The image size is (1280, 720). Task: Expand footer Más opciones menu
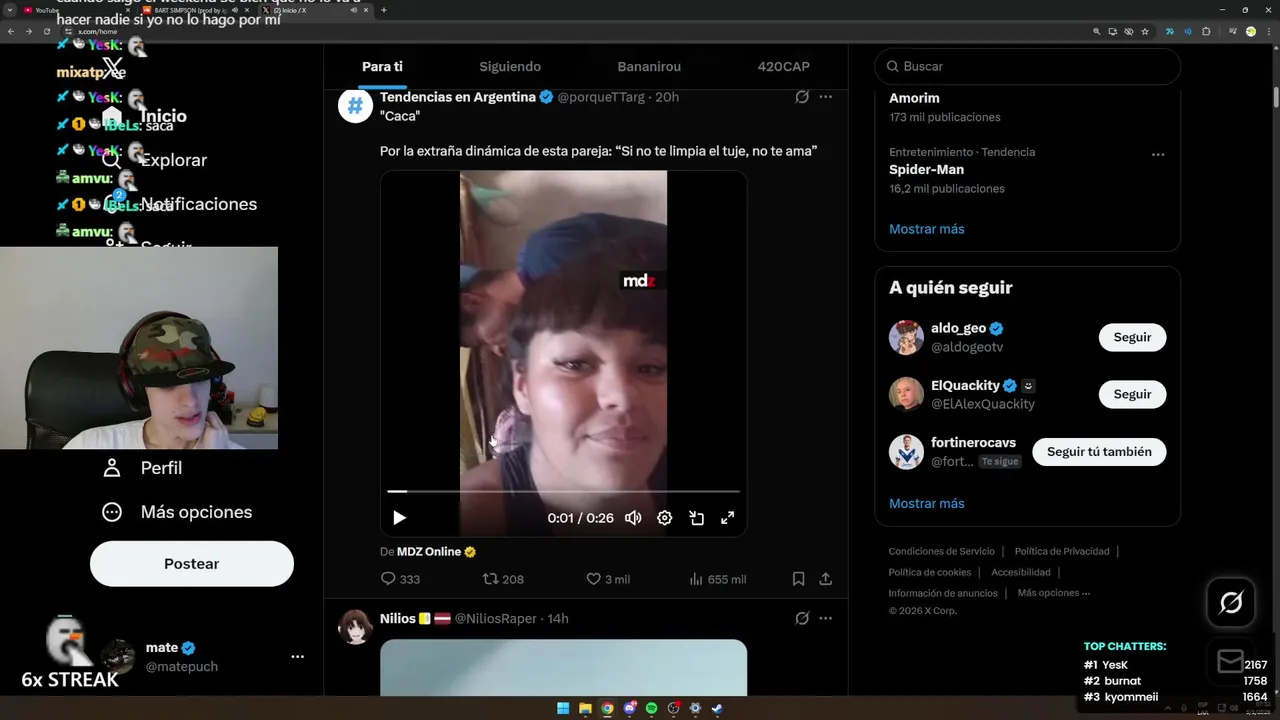pos(1053,593)
